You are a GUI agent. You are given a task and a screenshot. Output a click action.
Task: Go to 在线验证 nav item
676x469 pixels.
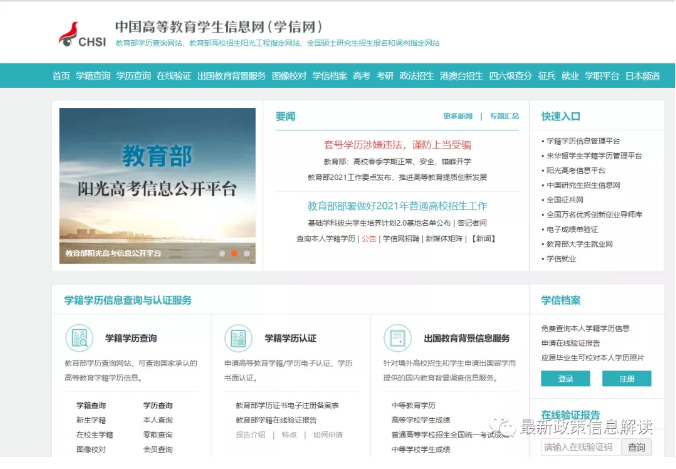(174, 76)
